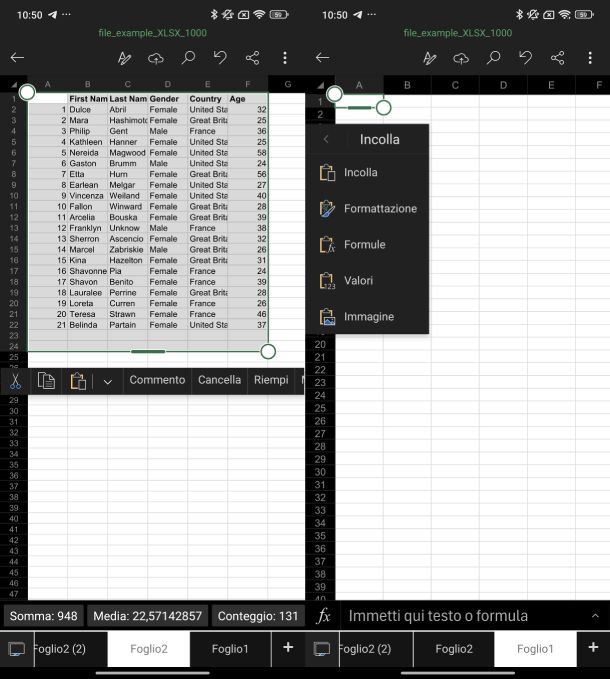Select Foglio2 tab on left screen

(x=148, y=649)
